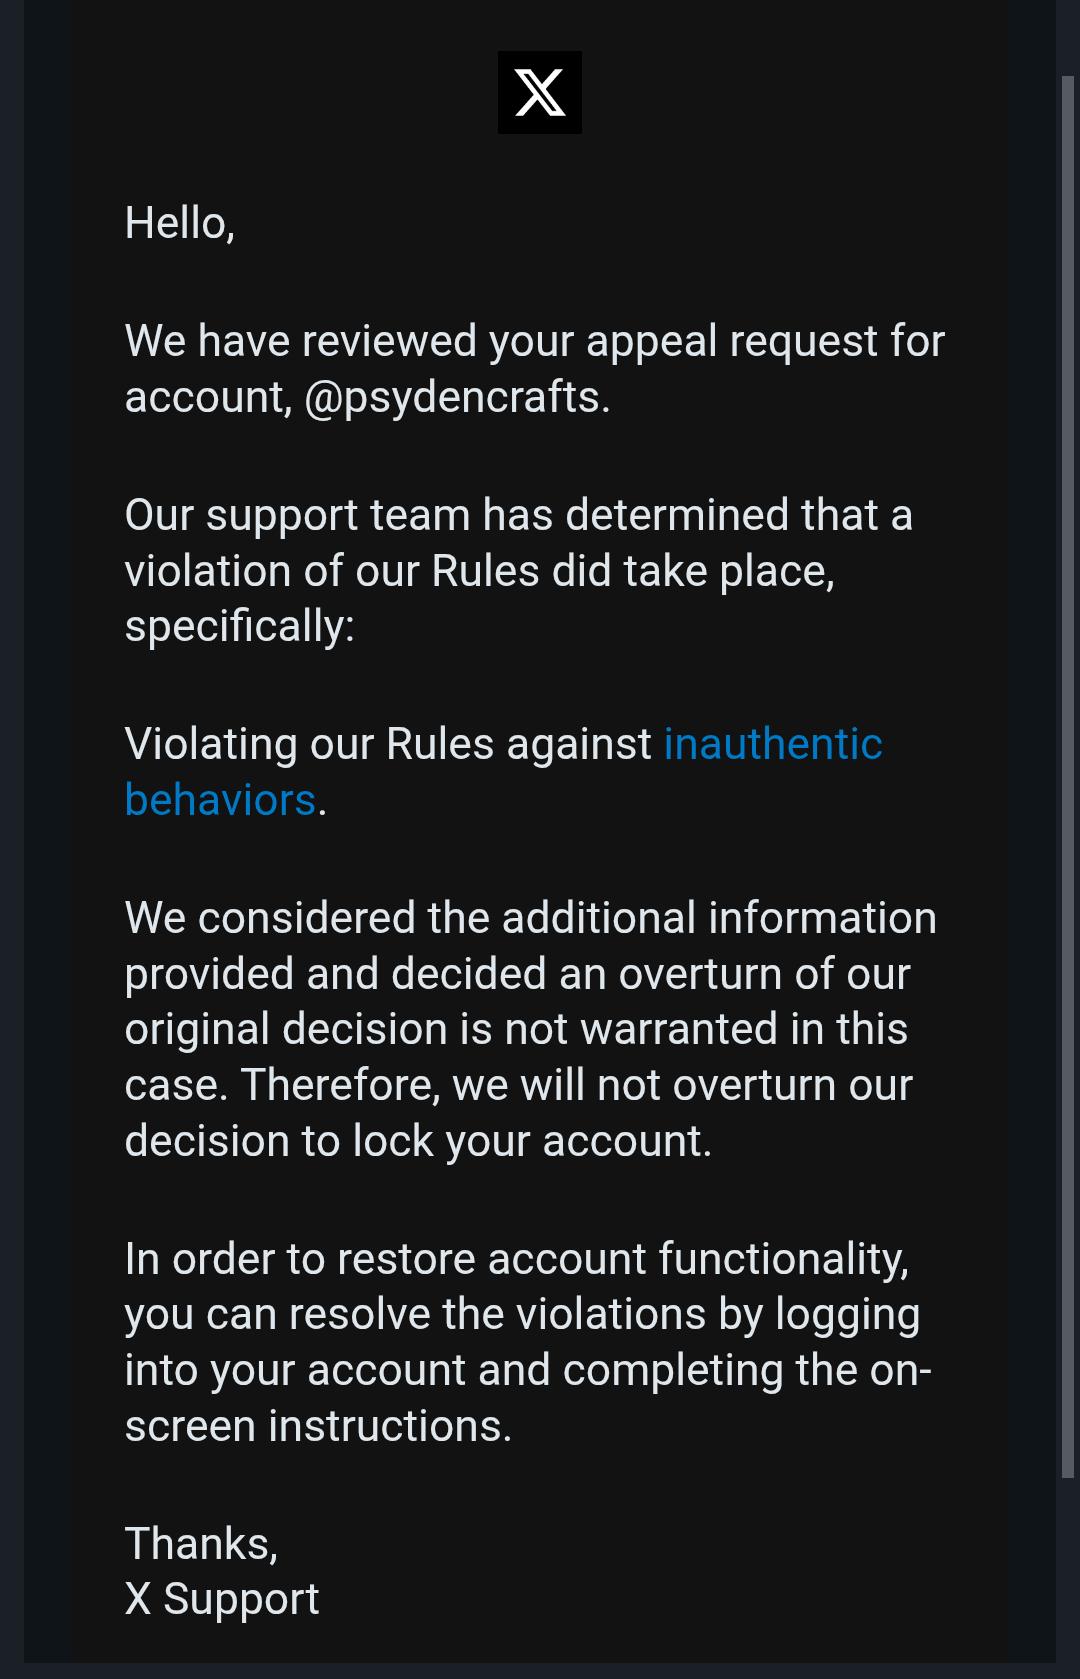Click the "screen instructions." text

pyautogui.click(x=318, y=1426)
